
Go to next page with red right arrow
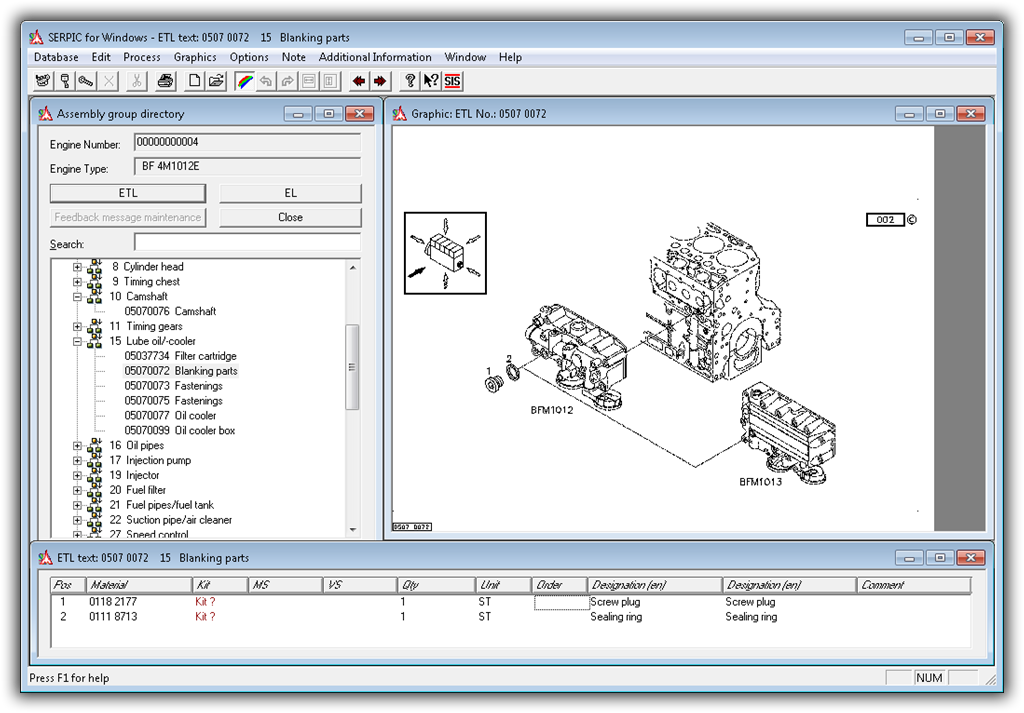380,81
